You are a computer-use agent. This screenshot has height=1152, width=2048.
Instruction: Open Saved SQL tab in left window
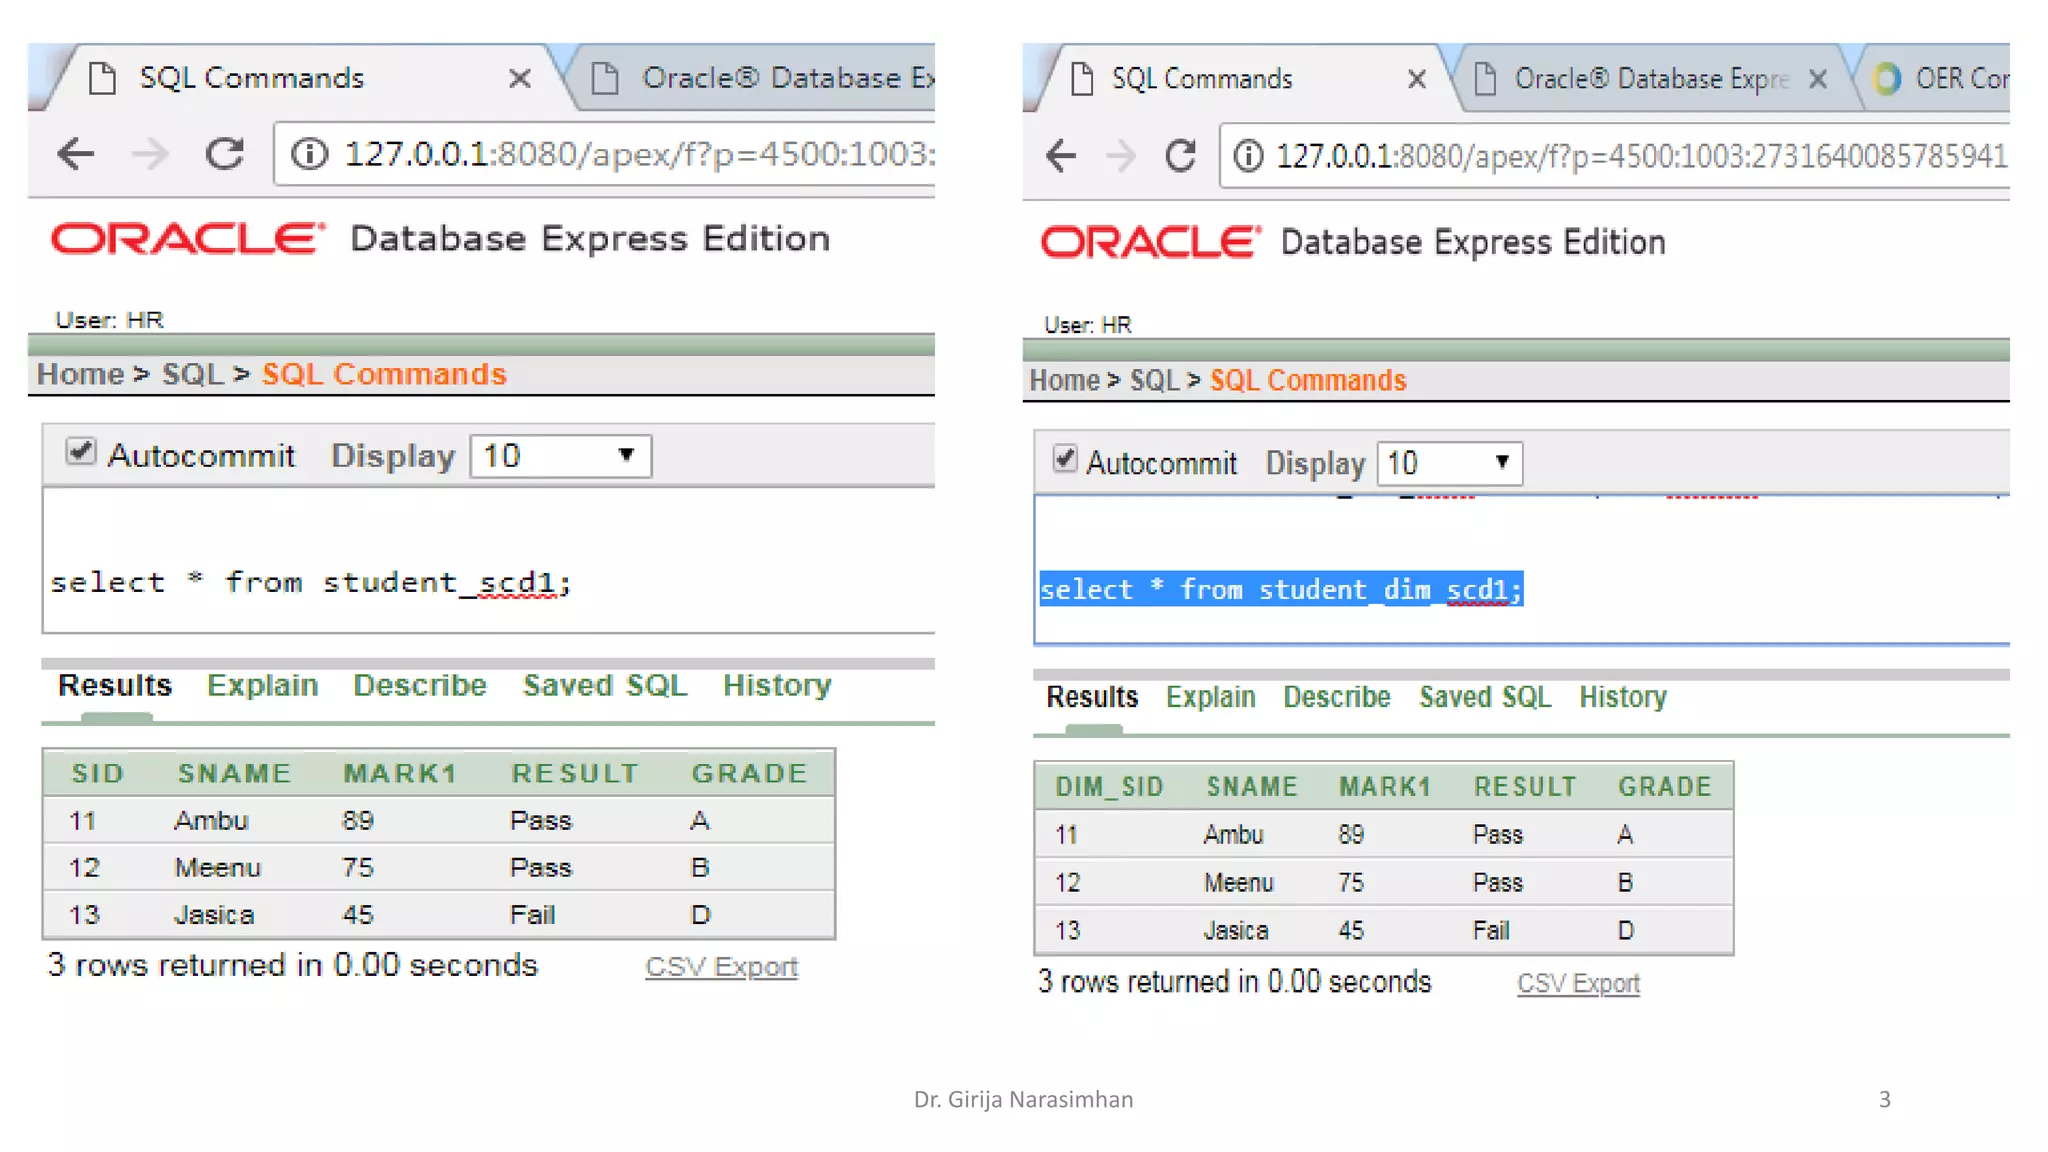tap(605, 685)
